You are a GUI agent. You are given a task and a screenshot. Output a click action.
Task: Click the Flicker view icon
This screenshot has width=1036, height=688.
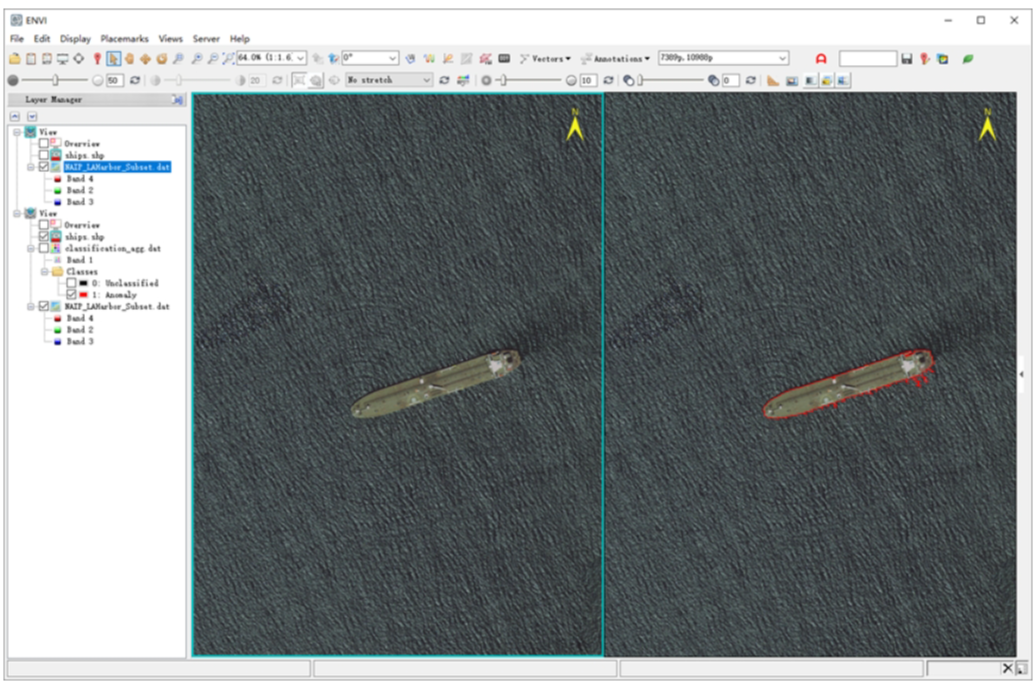(x=827, y=81)
